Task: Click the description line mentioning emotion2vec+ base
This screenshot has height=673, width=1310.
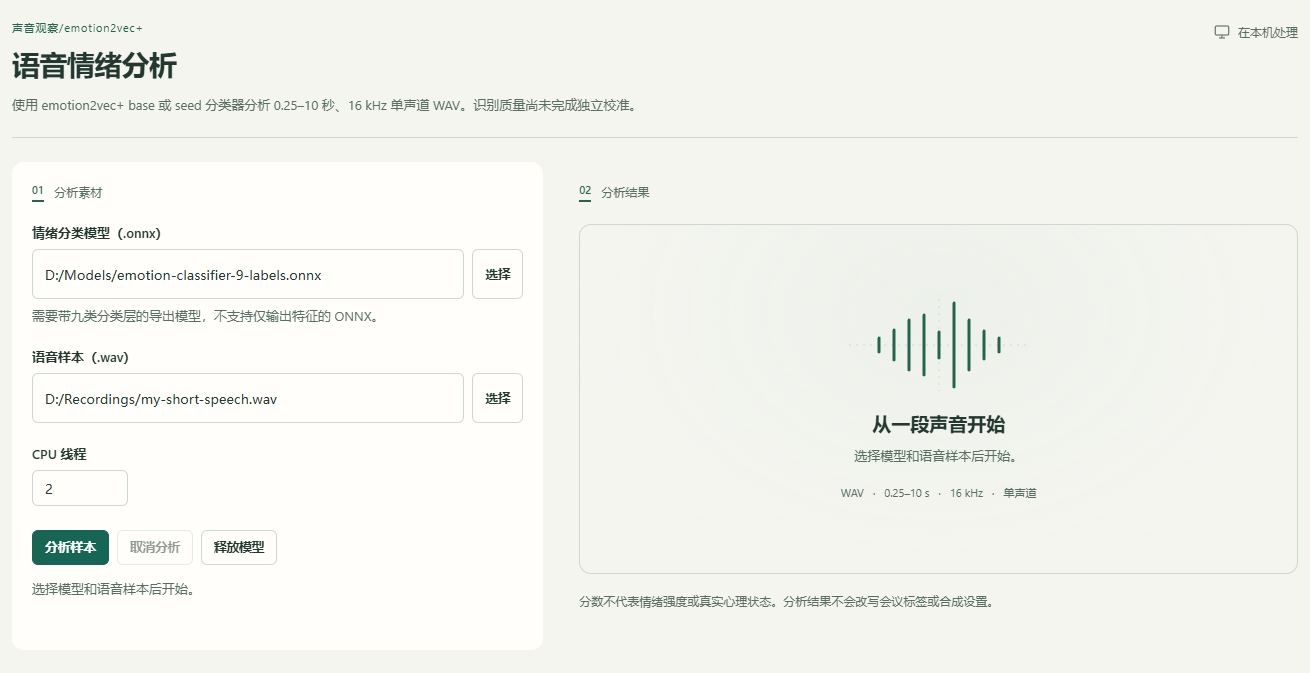Action: coord(324,105)
